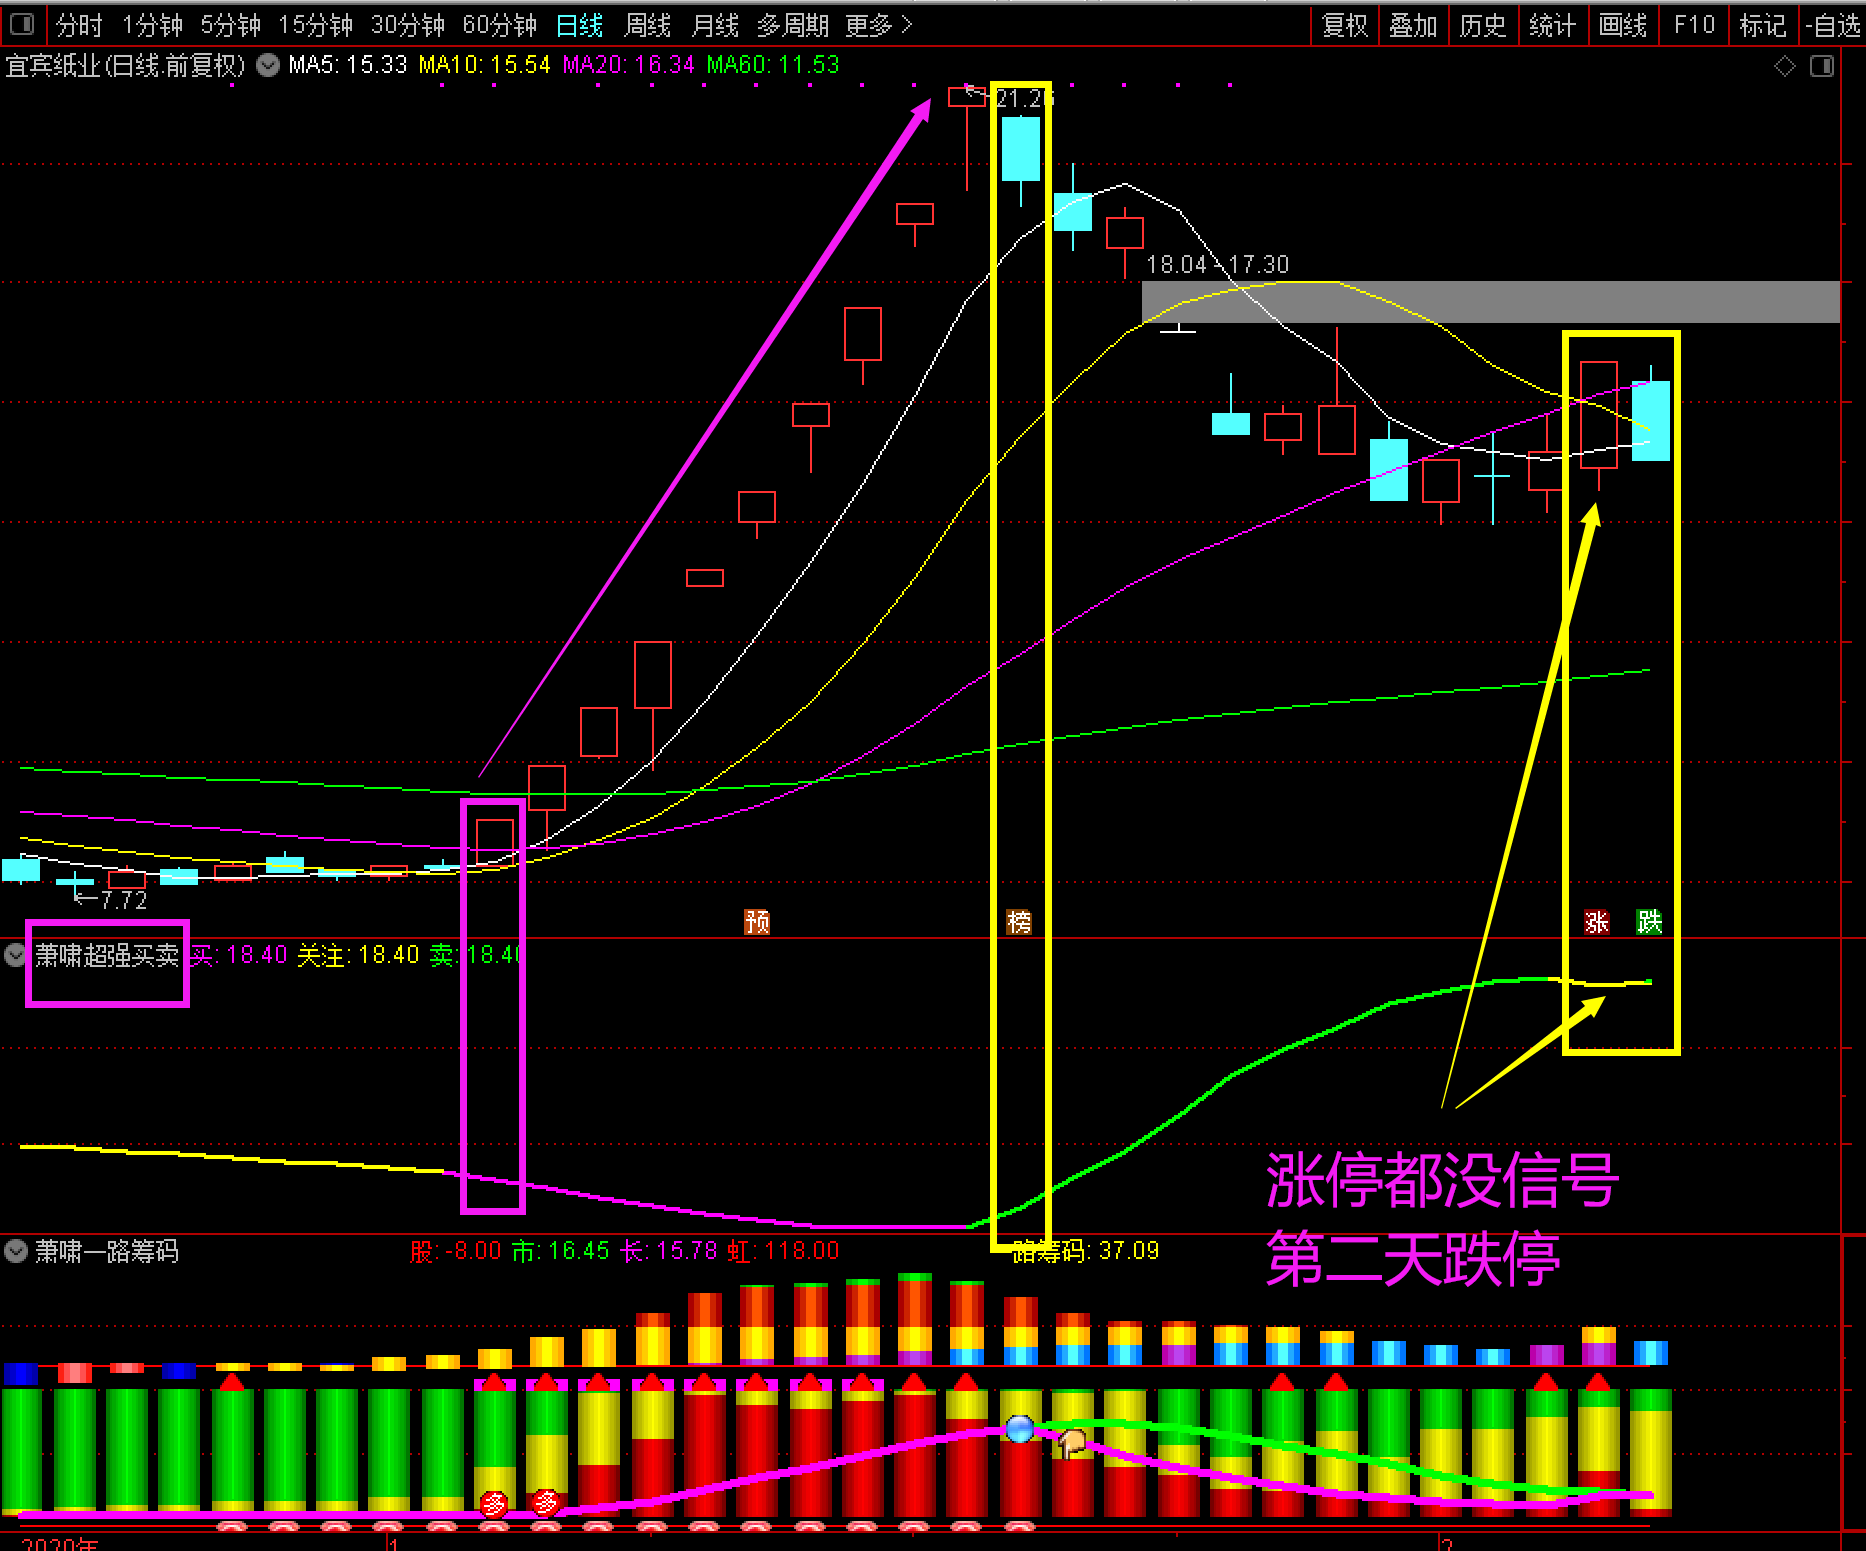Click the green 跌 limit-down marker
The width and height of the screenshot is (1866, 1551).
click(1649, 921)
